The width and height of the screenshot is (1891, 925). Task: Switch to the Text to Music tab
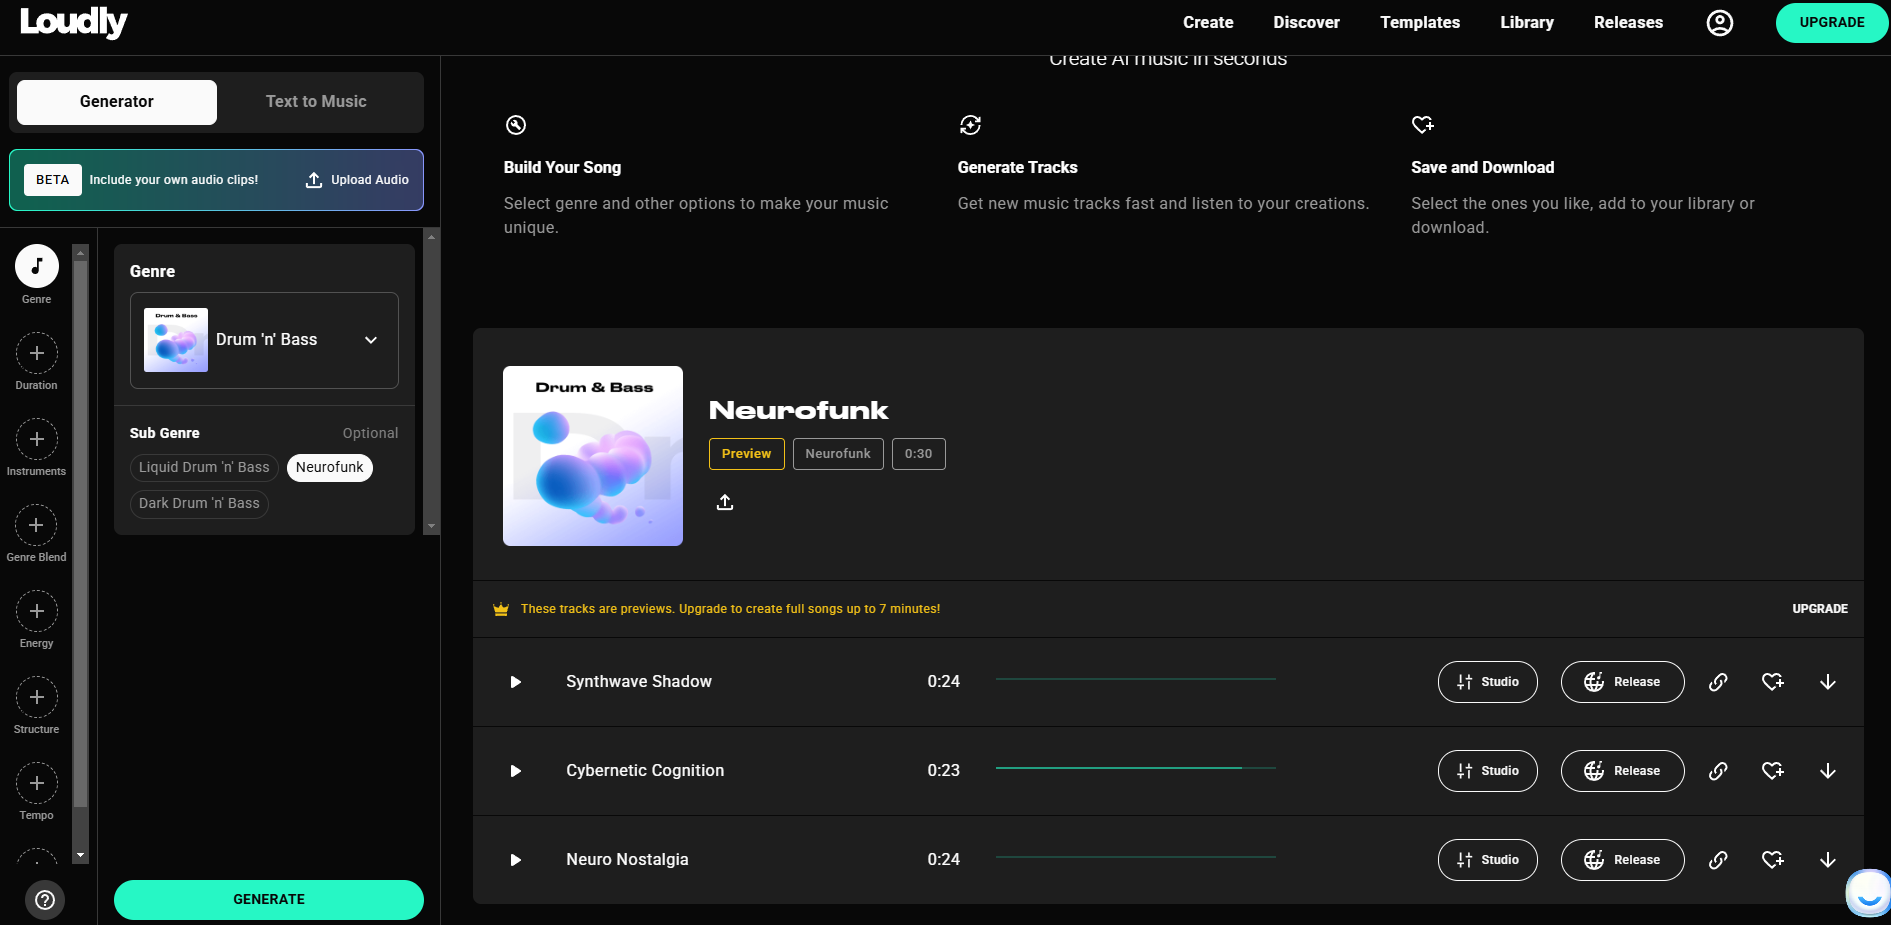316,102
